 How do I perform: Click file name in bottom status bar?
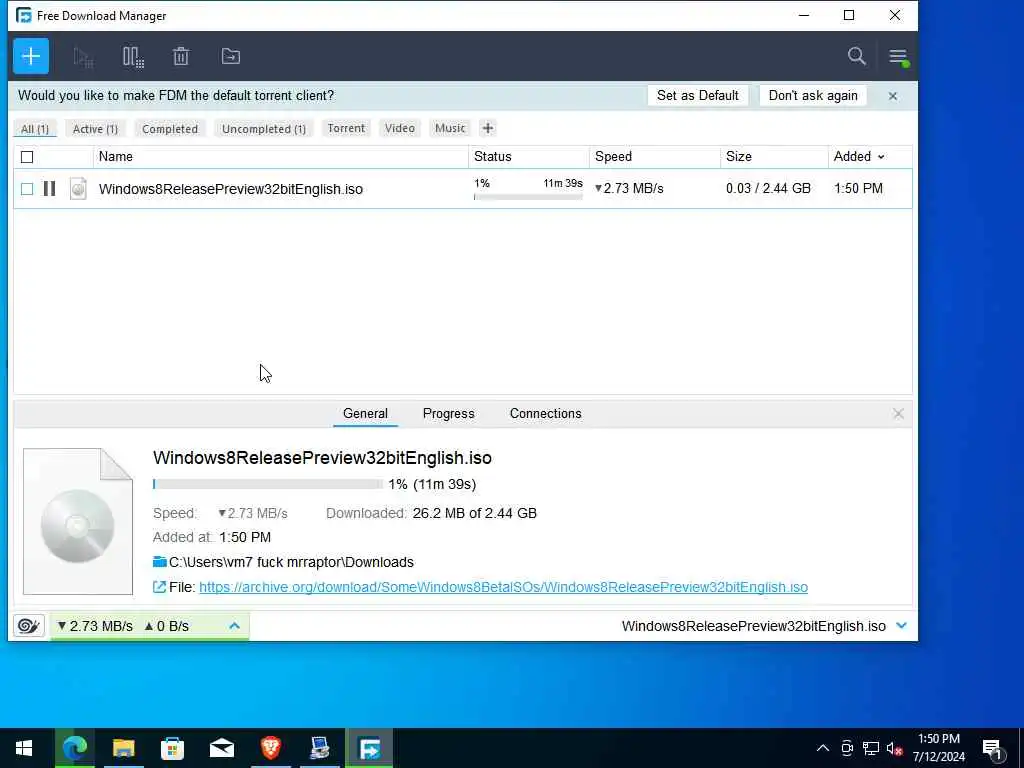click(x=754, y=626)
